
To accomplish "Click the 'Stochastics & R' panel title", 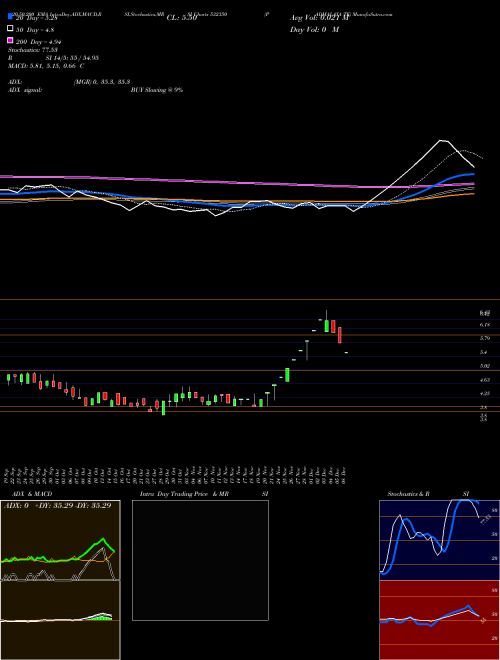I will pos(409,494).
